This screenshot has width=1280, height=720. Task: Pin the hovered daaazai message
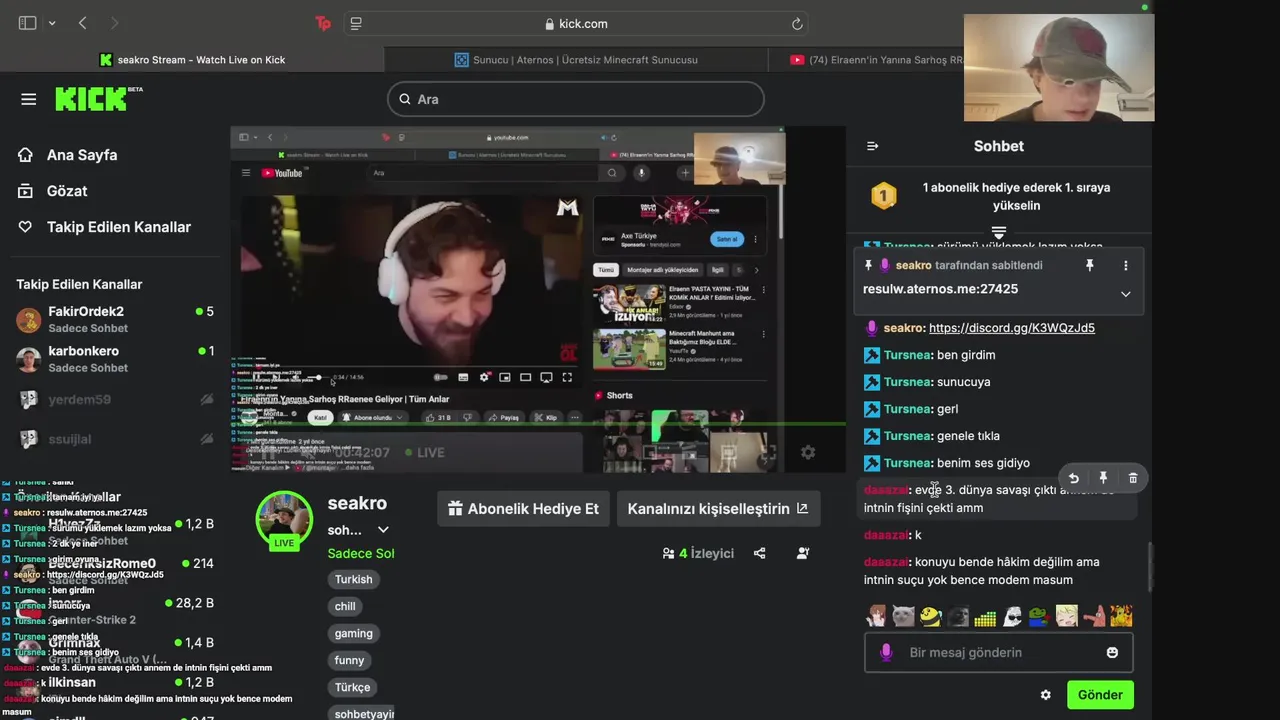(x=1103, y=478)
